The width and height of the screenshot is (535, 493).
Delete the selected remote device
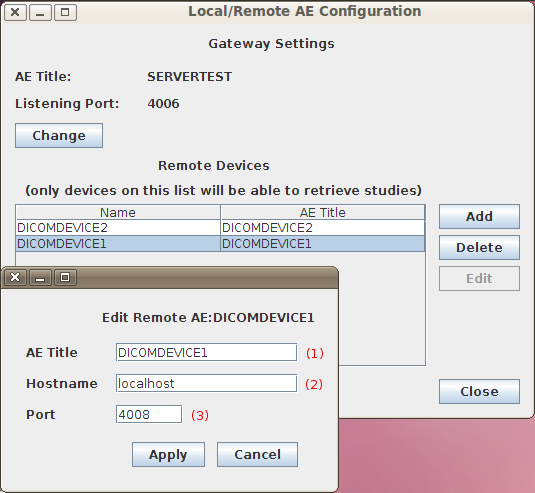coord(479,247)
